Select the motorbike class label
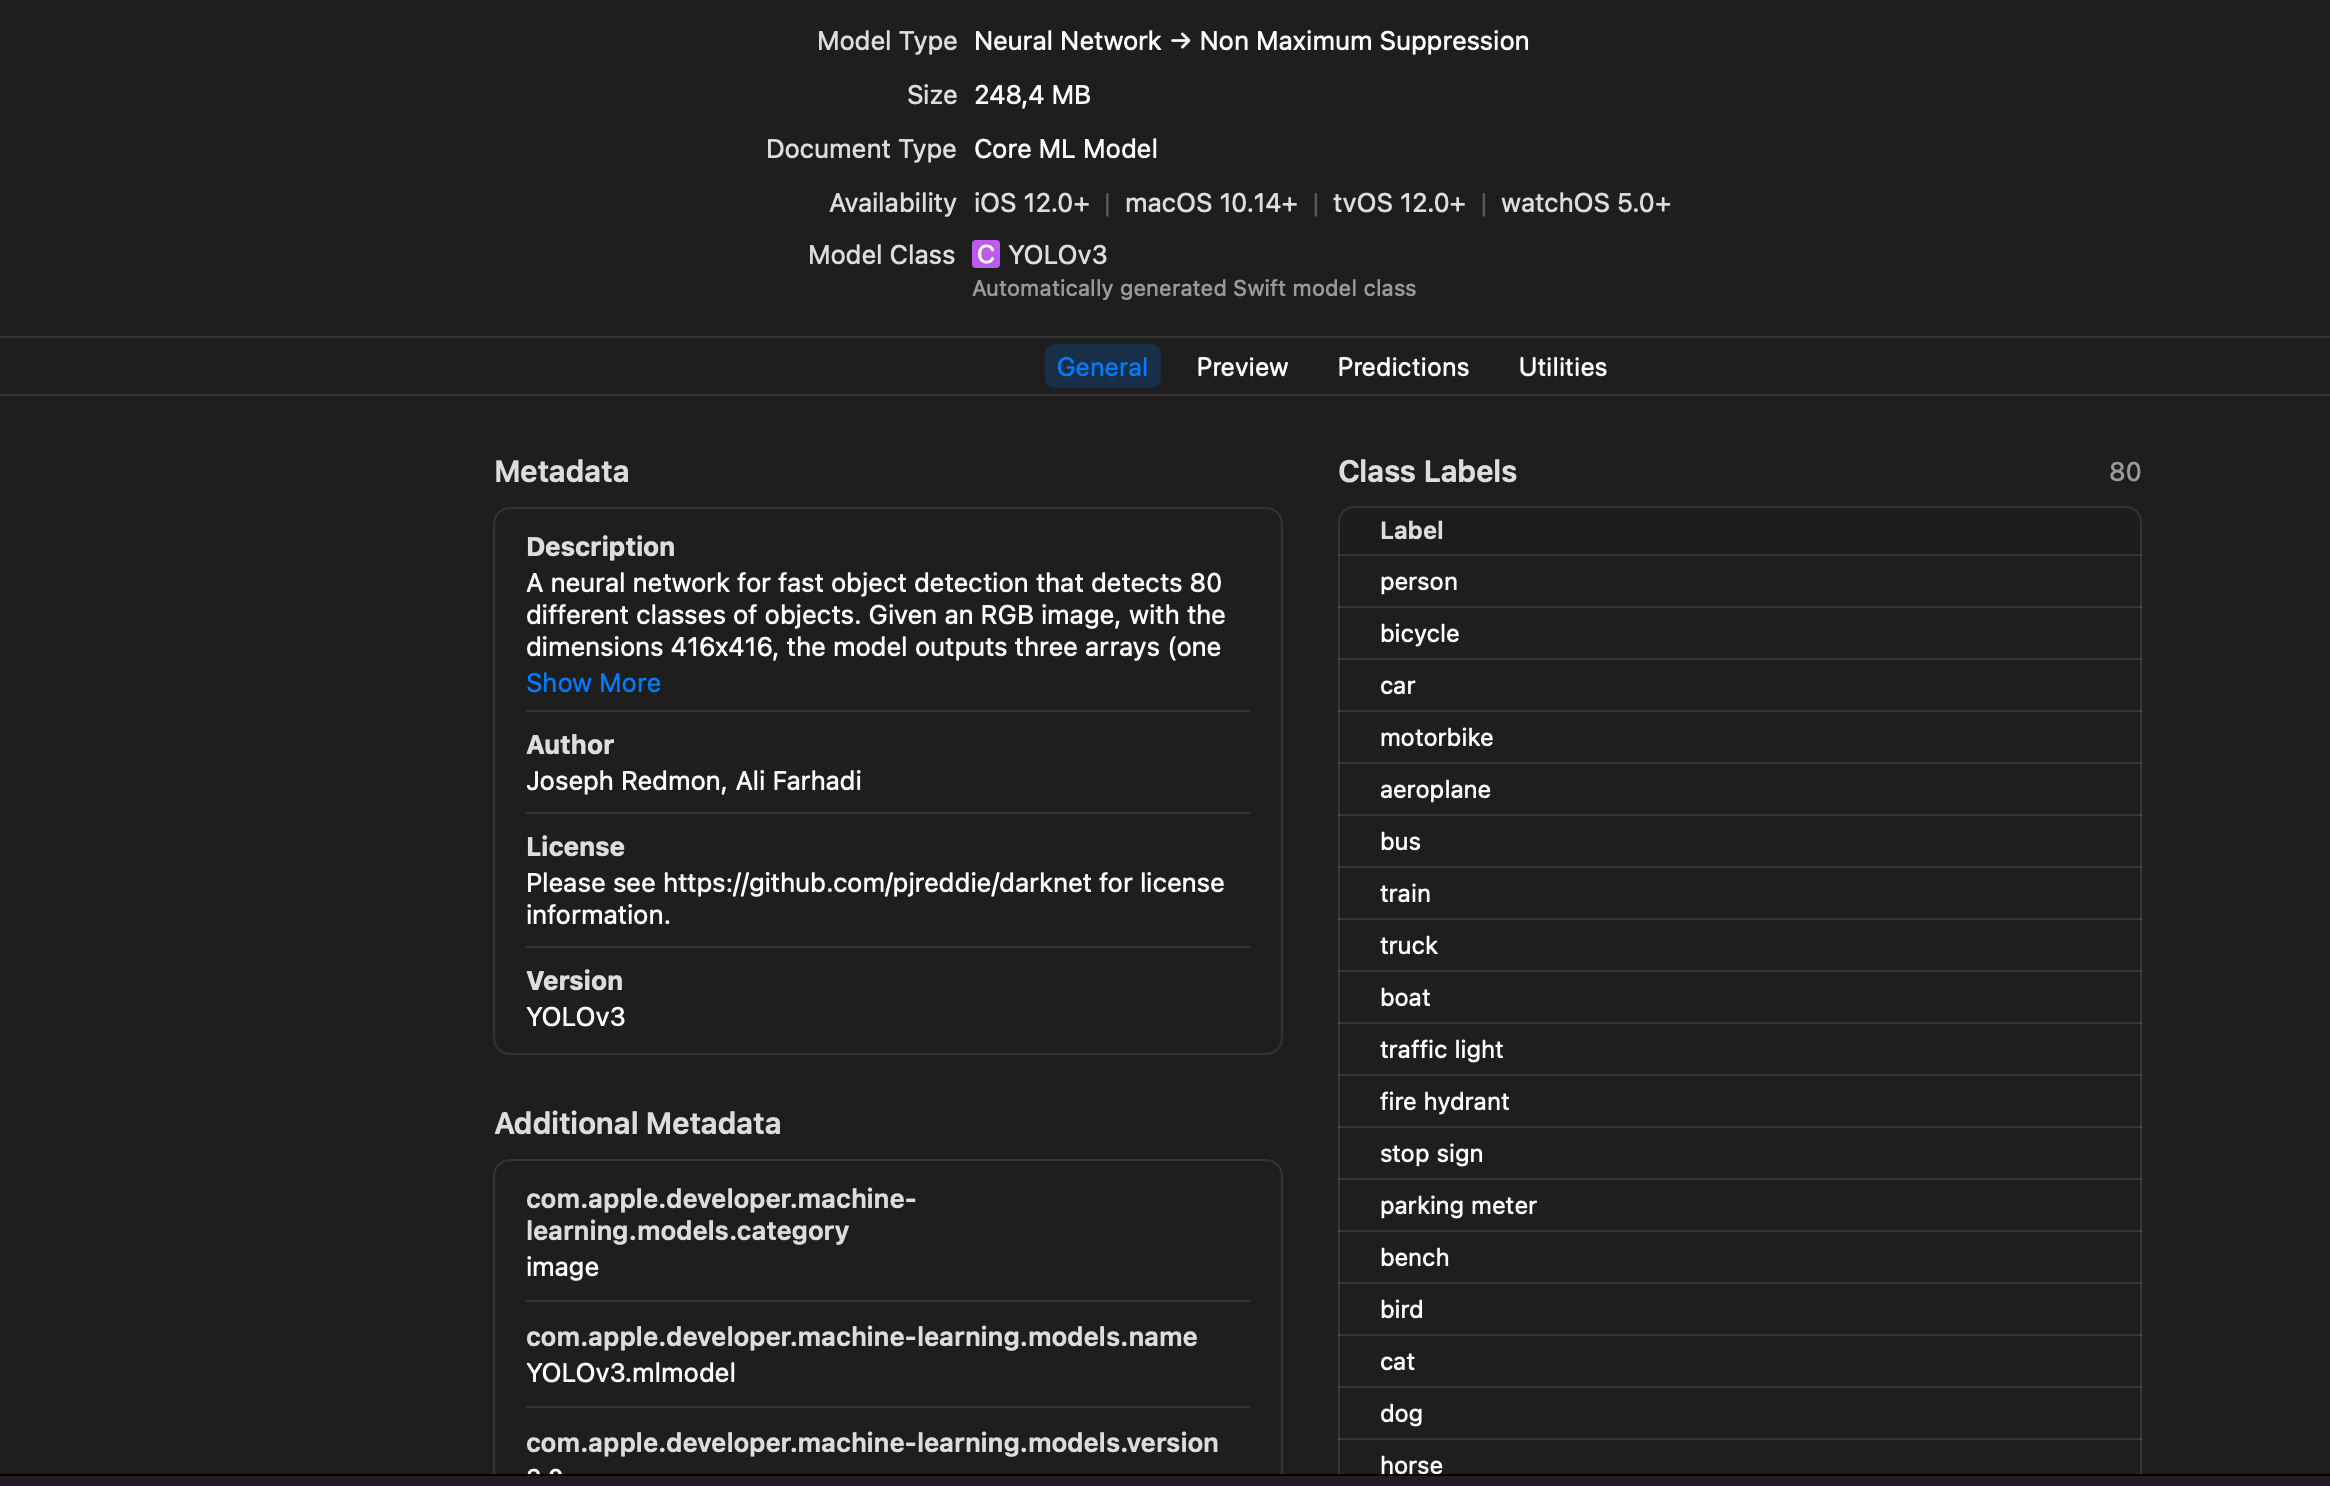Image resolution: width=2330 pixels, height=1486 pixels. (1436, 737)
